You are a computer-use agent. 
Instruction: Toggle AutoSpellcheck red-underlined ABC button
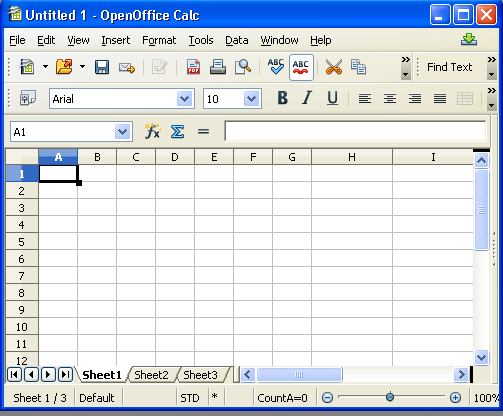301,67
